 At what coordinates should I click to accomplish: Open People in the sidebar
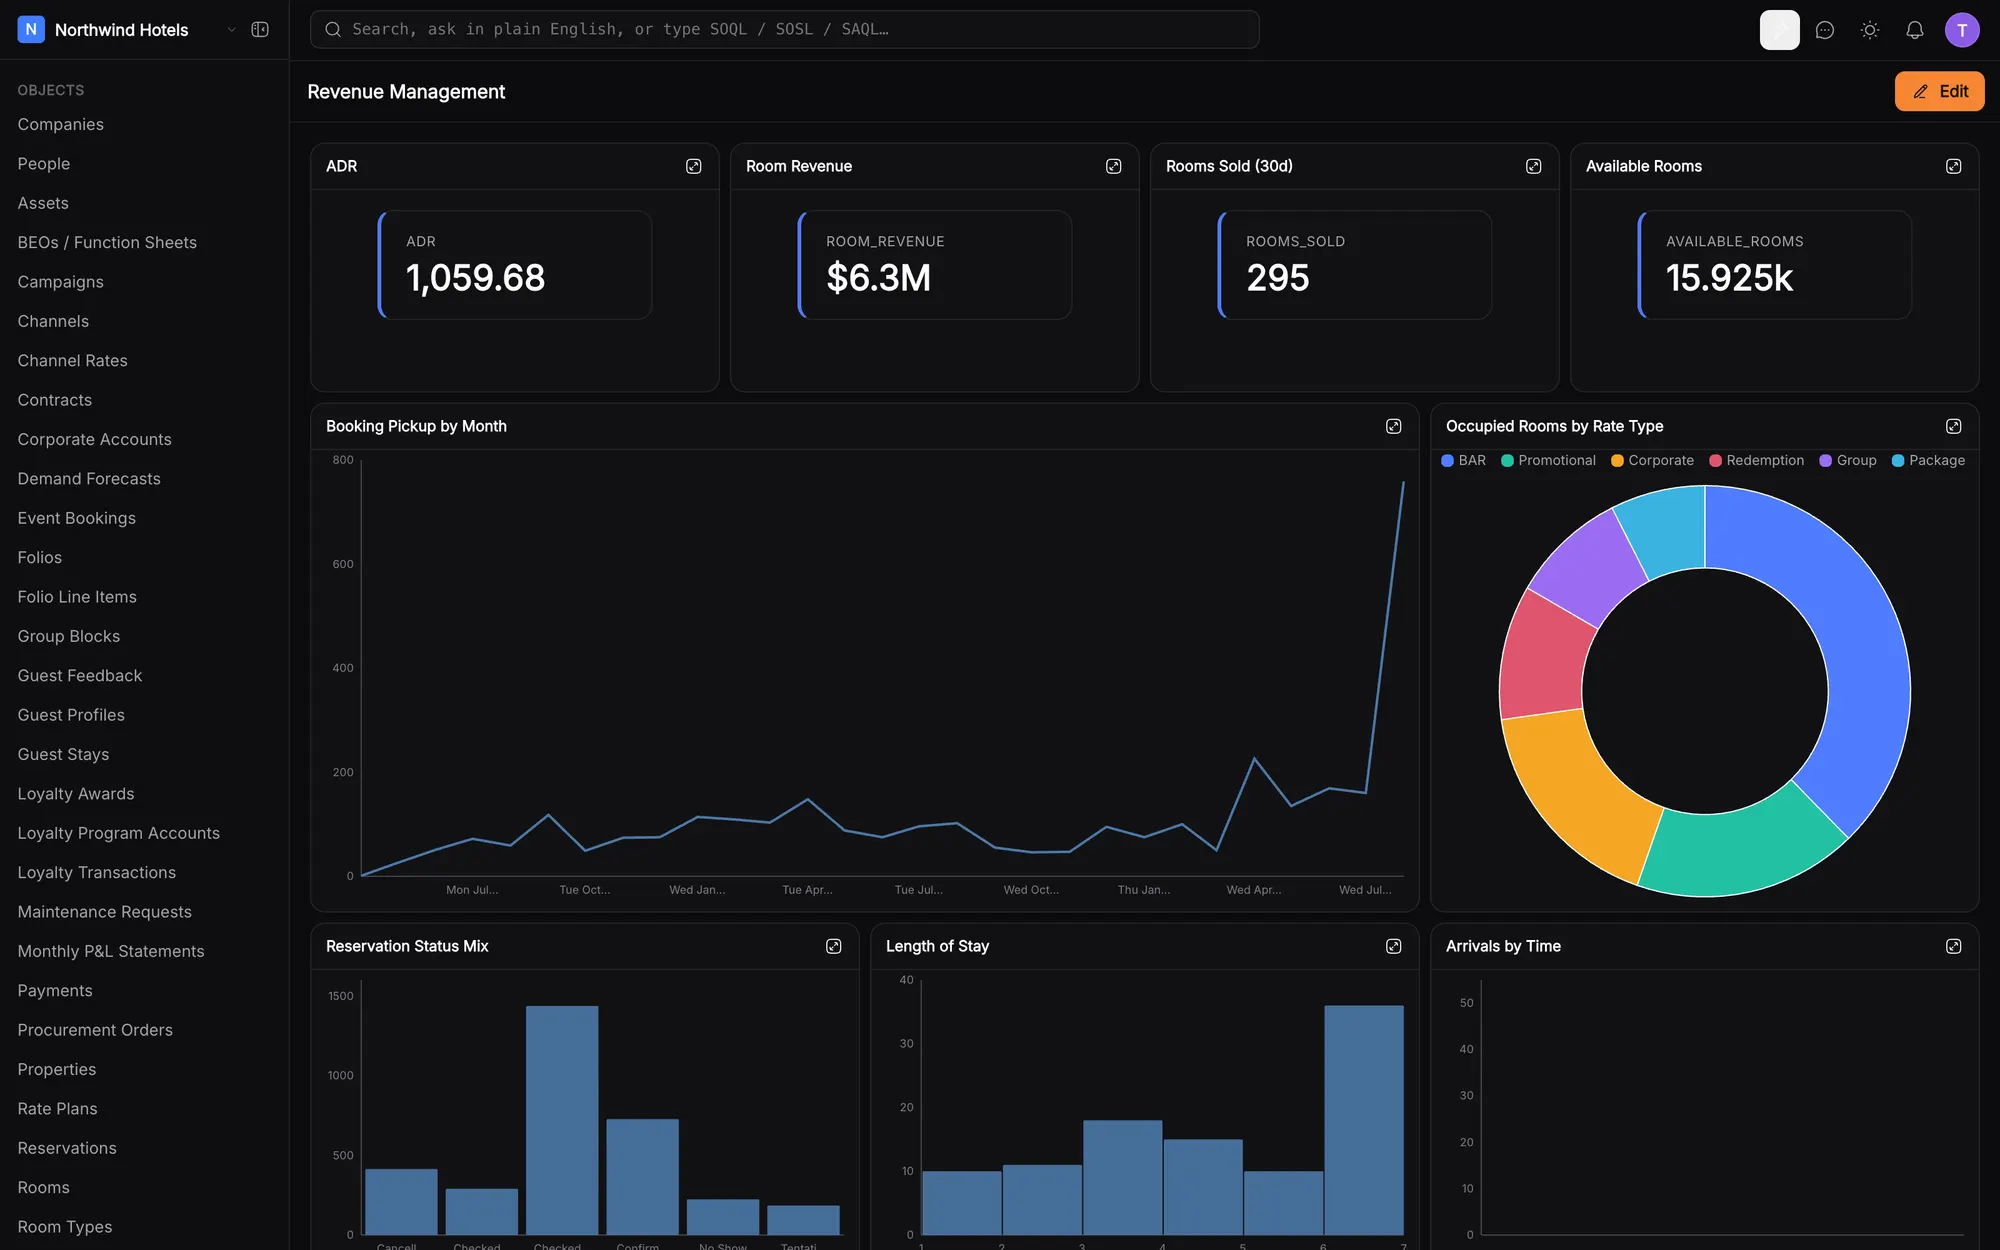coord(44,163)
